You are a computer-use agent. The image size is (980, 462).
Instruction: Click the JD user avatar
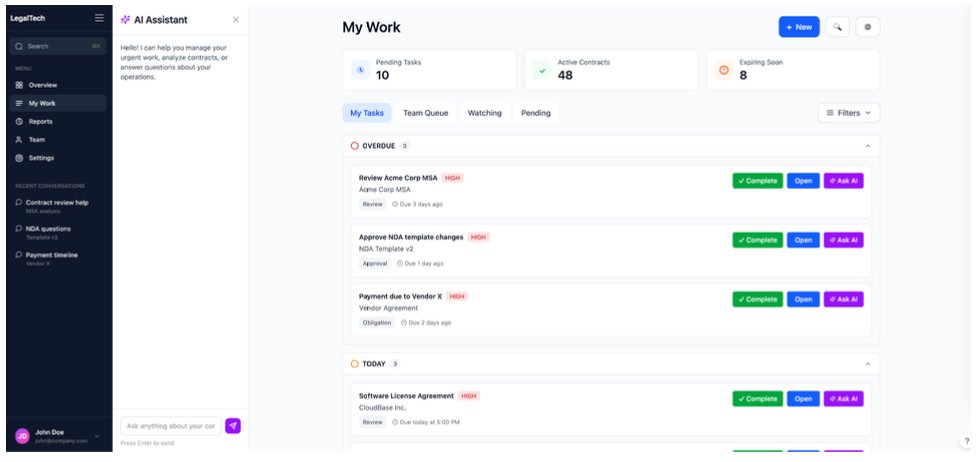point(22,436)
